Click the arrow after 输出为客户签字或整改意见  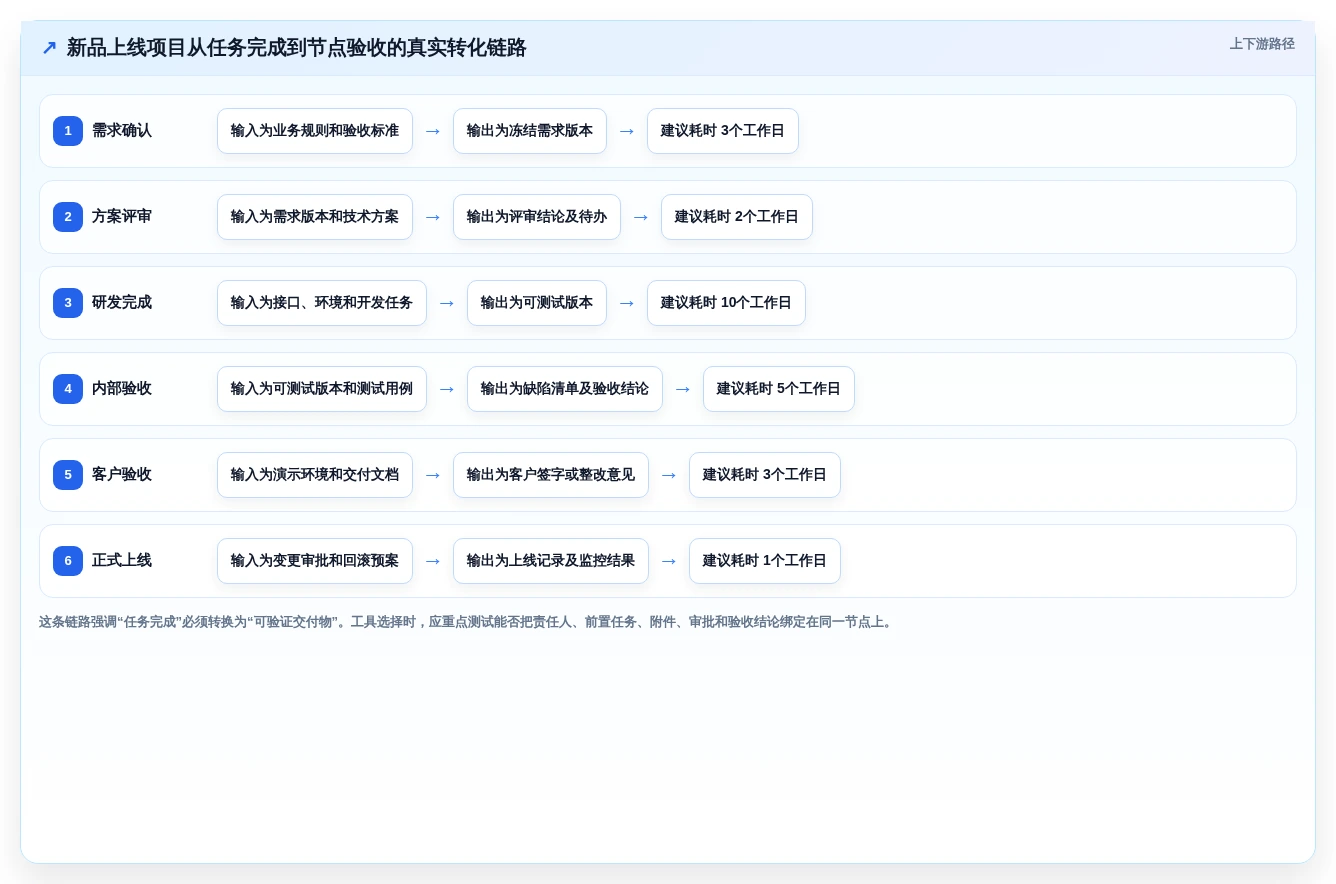coord(669,475)
